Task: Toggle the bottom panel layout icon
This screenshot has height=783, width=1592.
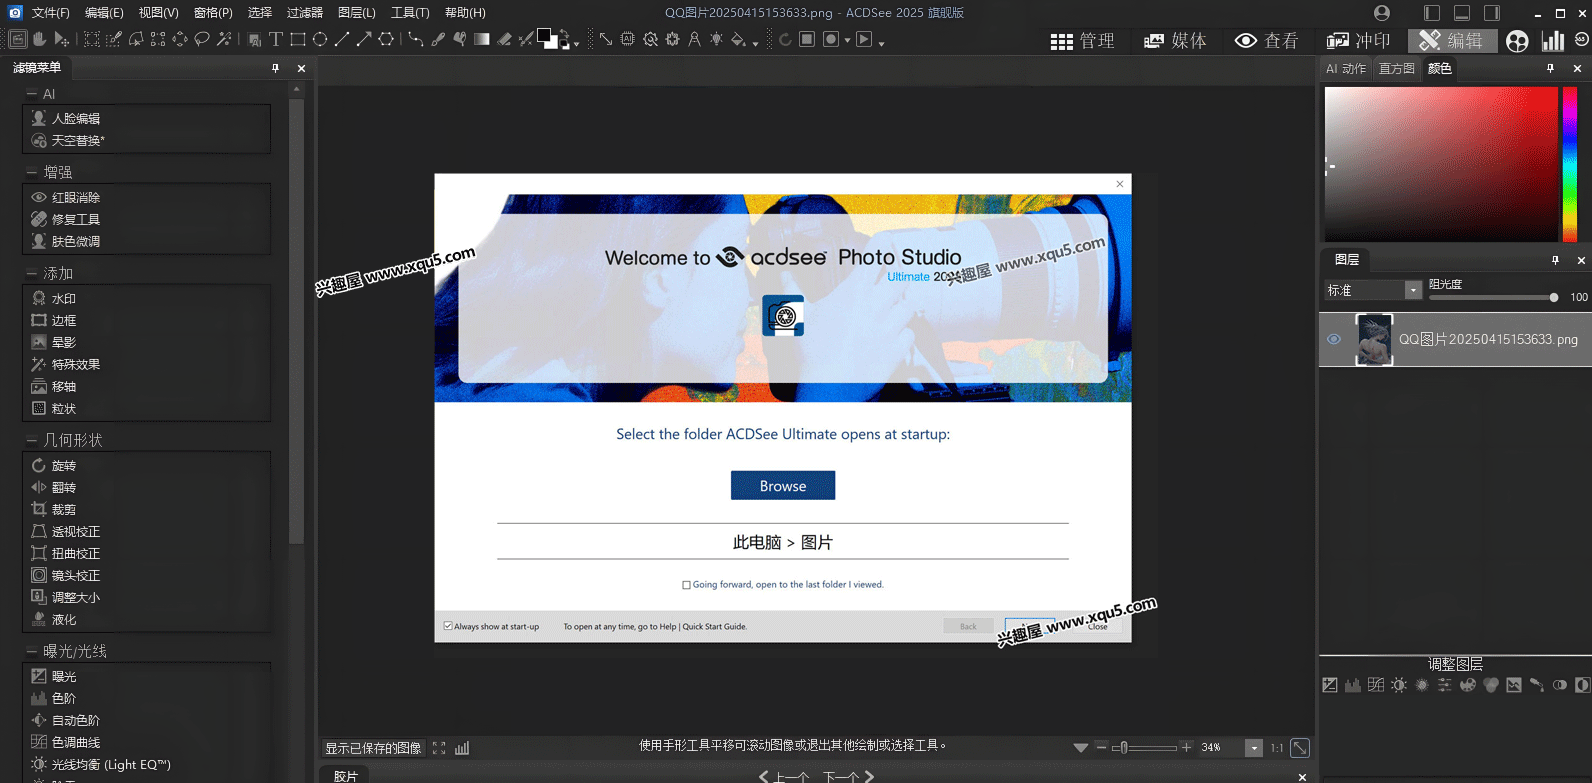Action: (x=1462, y=13)
